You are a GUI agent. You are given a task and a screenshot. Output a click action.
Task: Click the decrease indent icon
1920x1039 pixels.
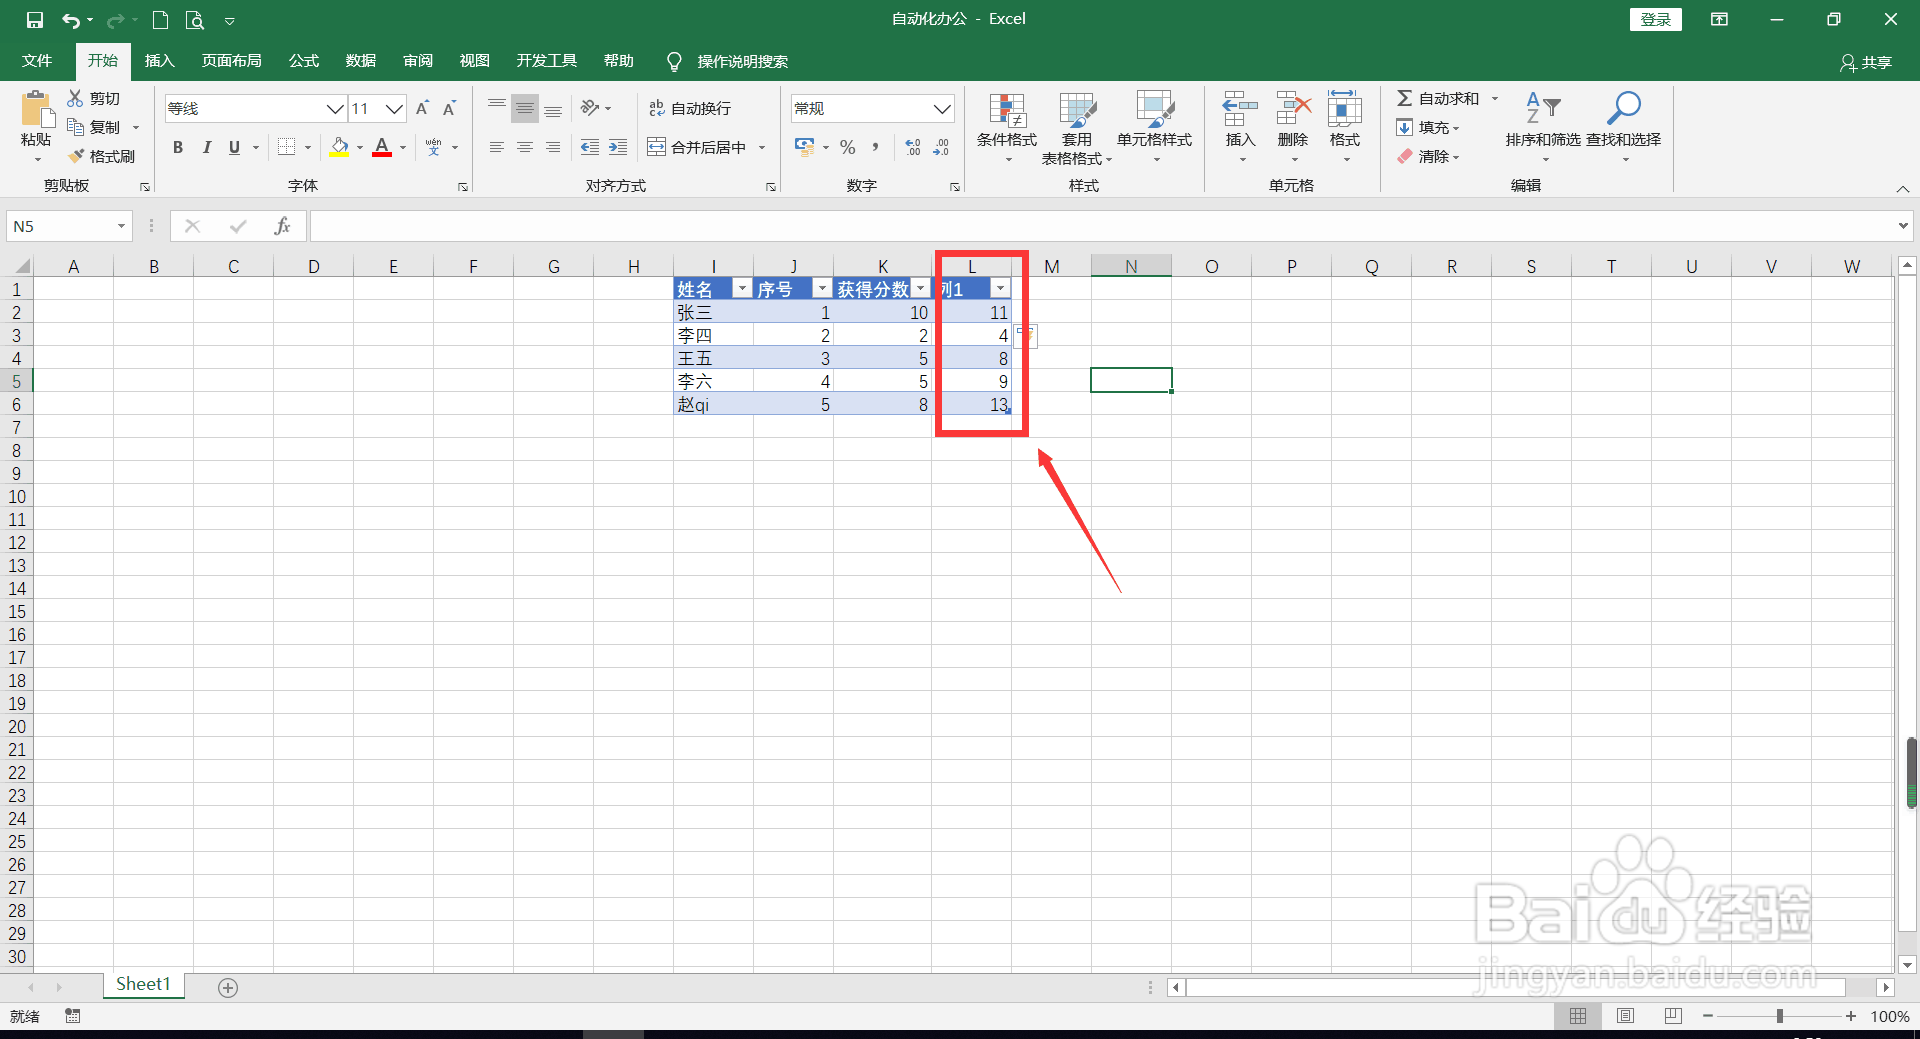(590, 147)
